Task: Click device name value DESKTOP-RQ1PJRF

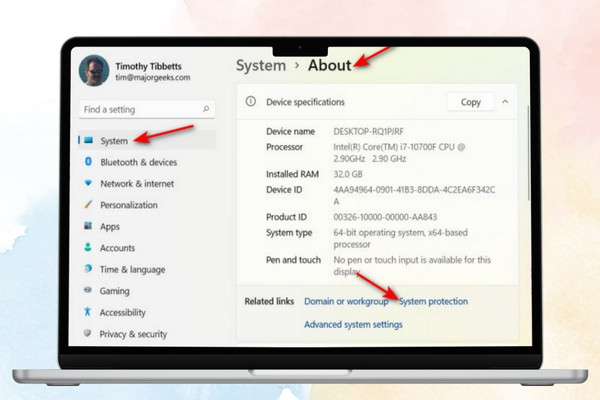Action: tap(368, 131)
